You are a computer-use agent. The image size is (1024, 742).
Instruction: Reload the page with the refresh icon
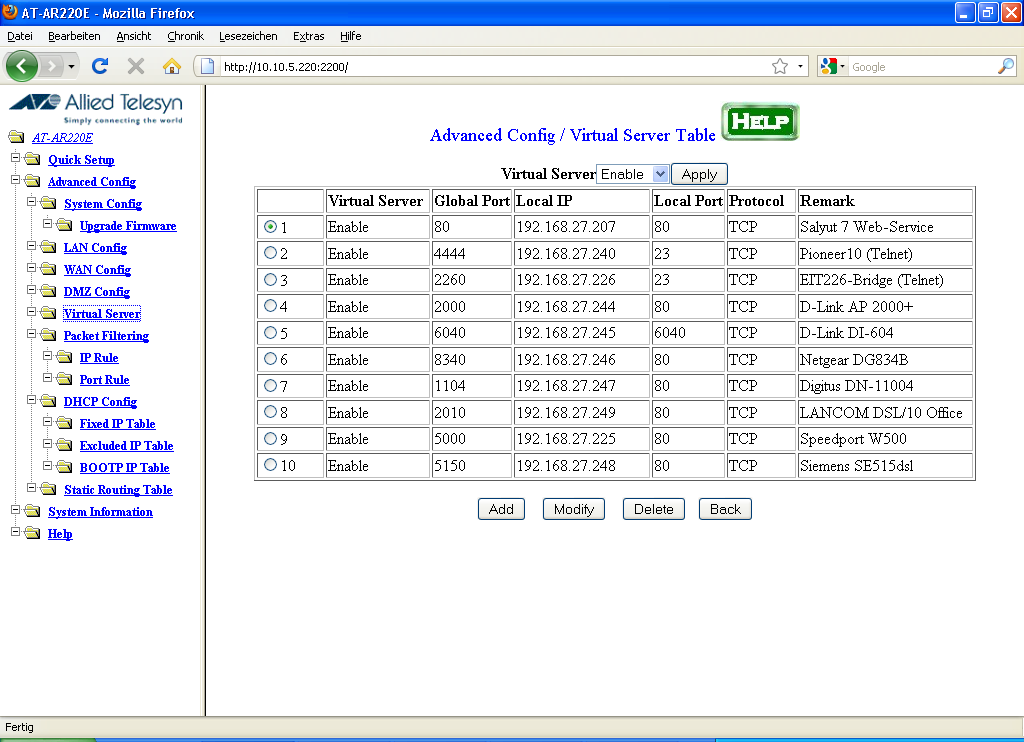tap(100, 66)
